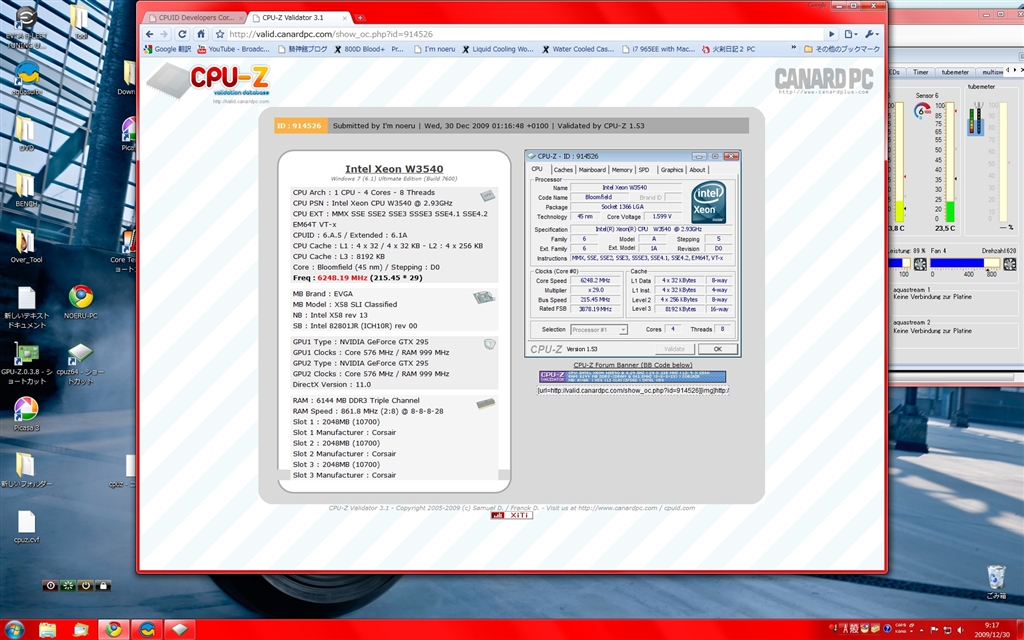This screenshot has height=640, width=1024.
Task: Click Fan 4 blue speed bar
Action: [957, 263]
